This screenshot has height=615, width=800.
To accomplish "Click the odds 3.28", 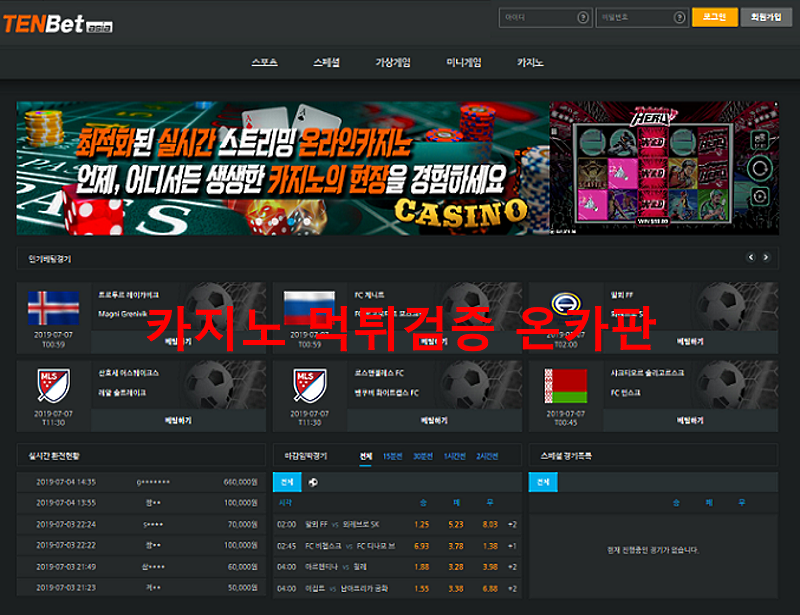I will tap(456, 567).
